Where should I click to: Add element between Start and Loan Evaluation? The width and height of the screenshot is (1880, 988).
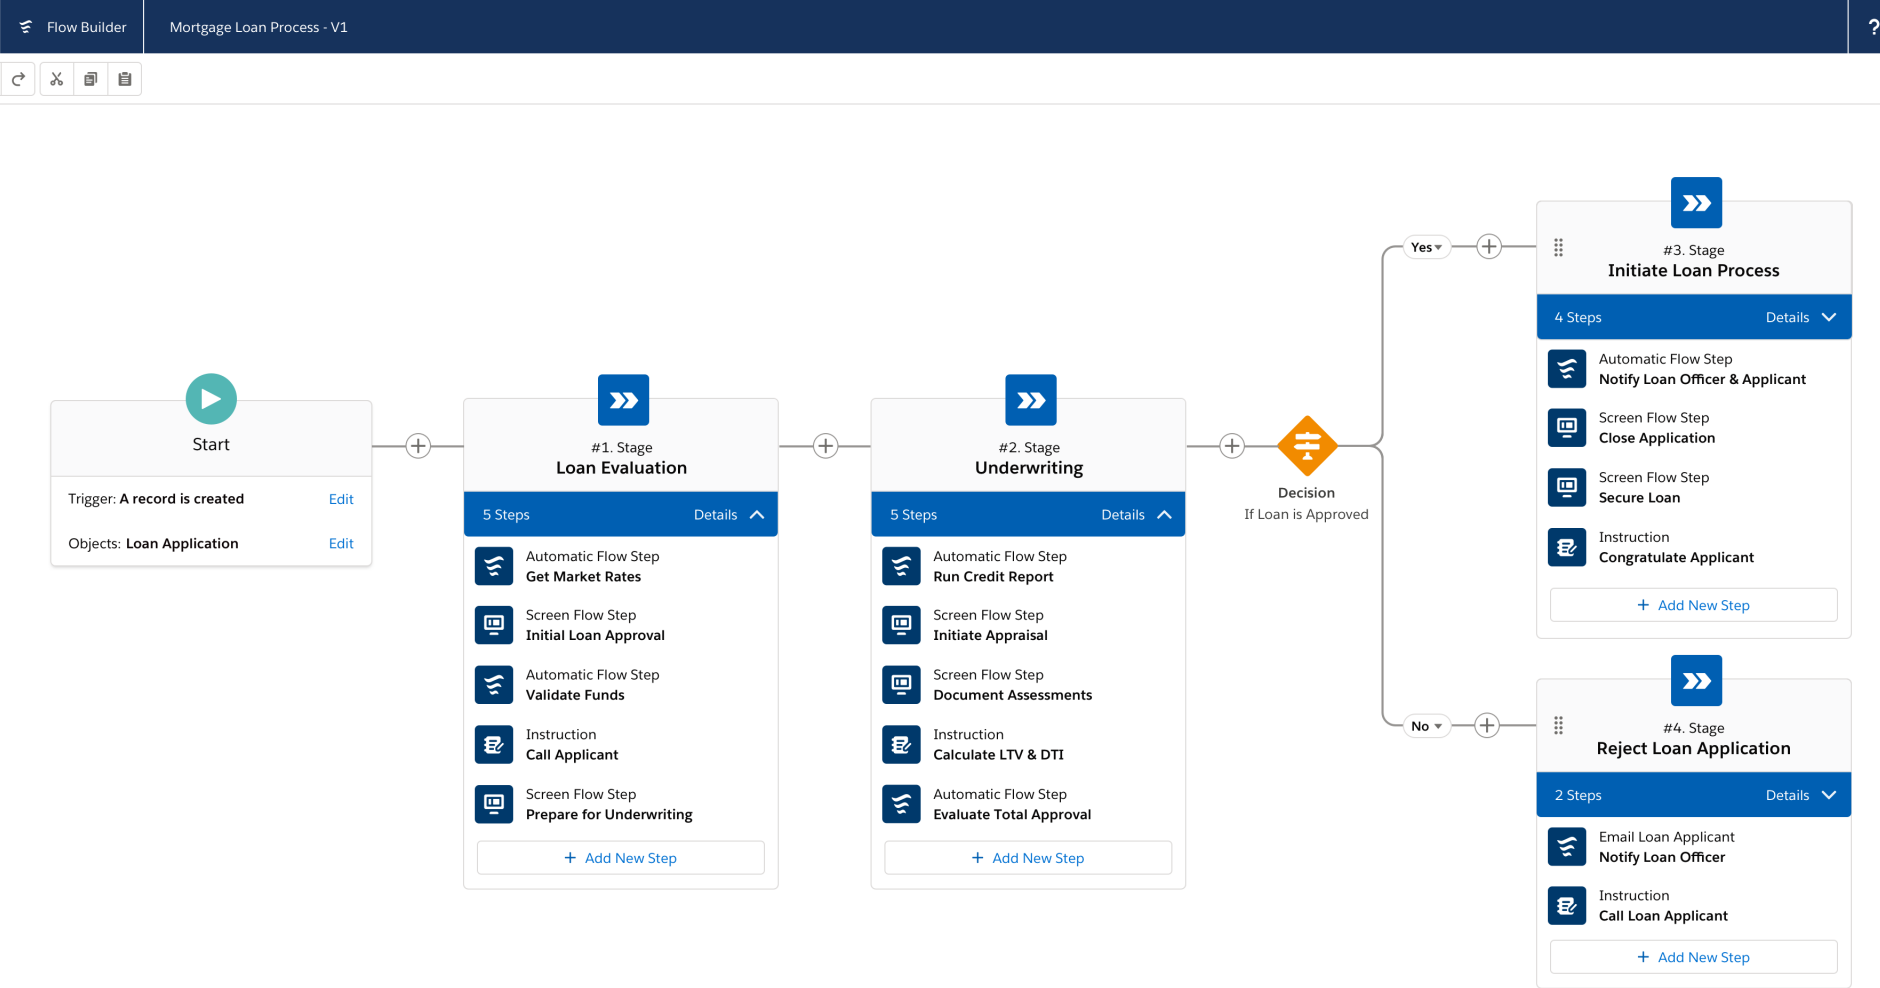tap(418, 446)
